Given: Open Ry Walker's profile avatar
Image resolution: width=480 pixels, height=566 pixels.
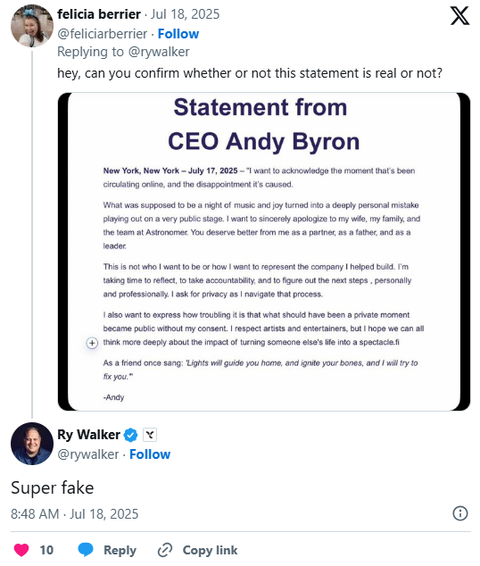Looking at the screenshot, I should (x=32, y=443).
